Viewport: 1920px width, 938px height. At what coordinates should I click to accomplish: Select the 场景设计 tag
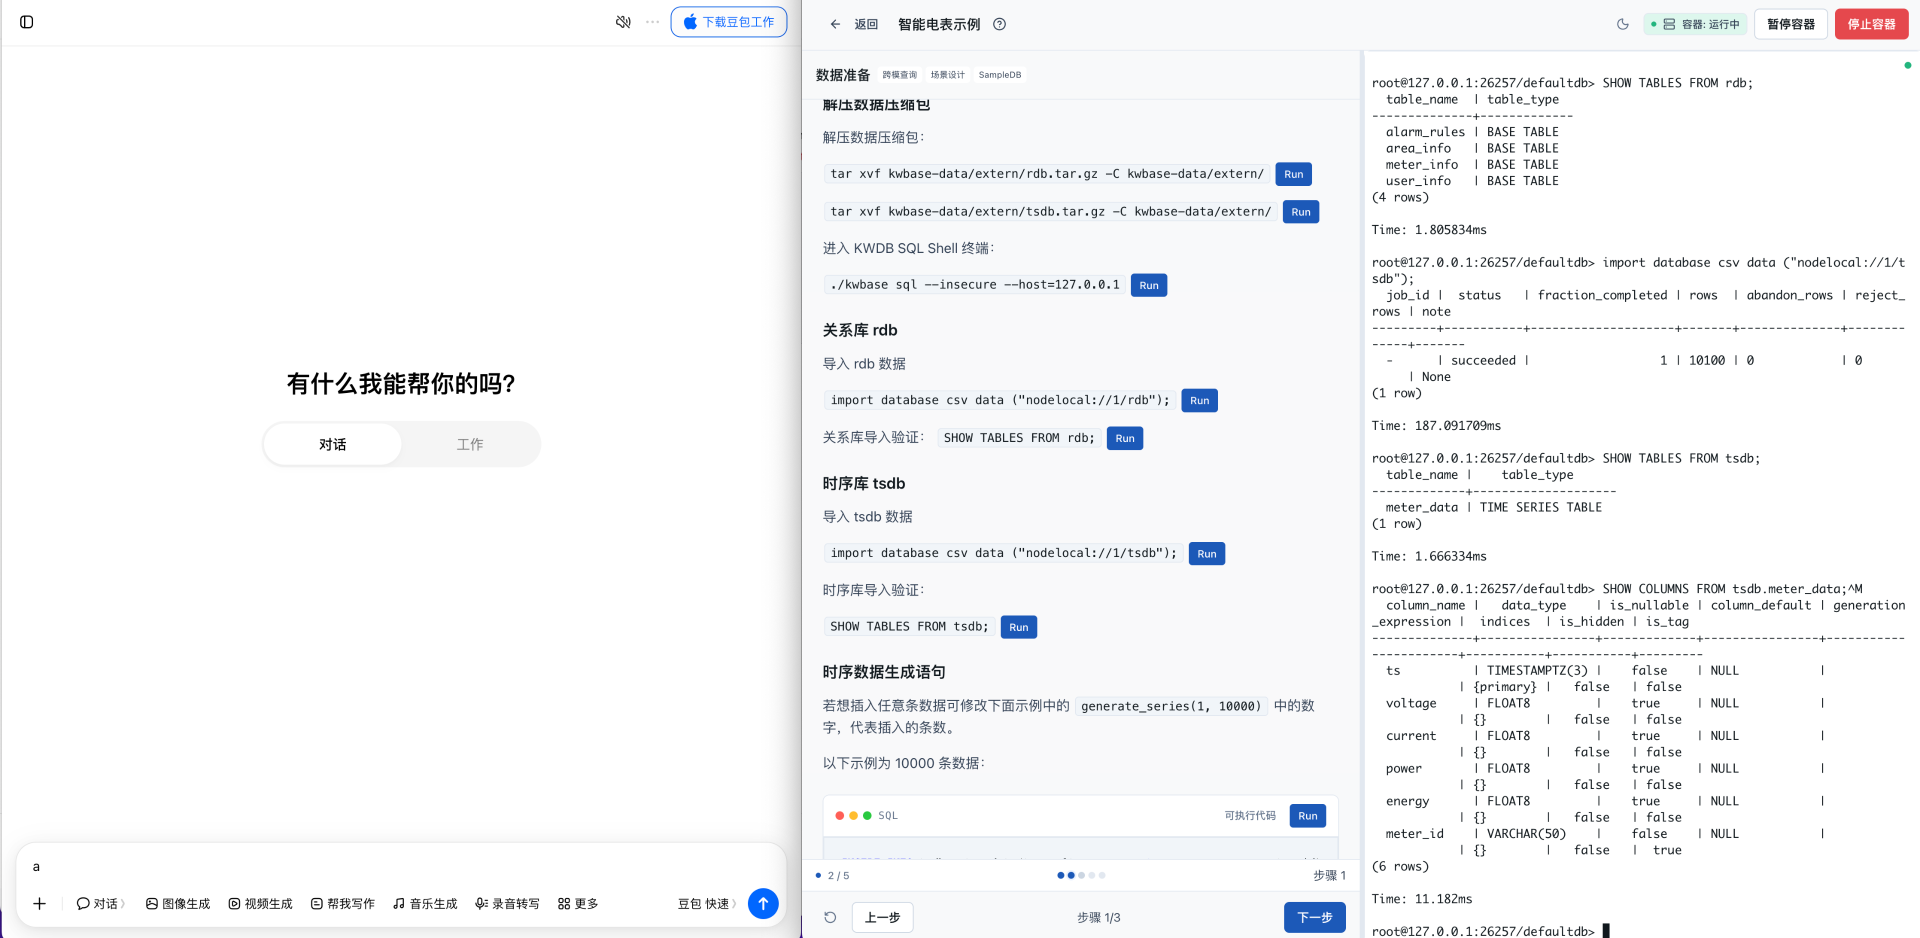tap(947, 75)
